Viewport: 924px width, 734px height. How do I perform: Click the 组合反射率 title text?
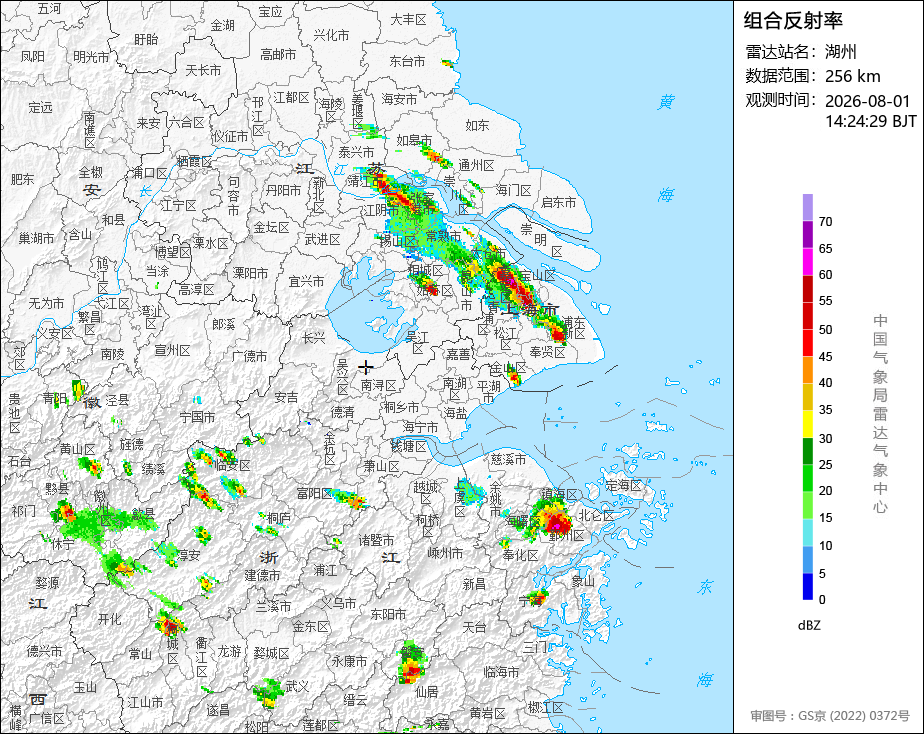[x=793, y=21]
